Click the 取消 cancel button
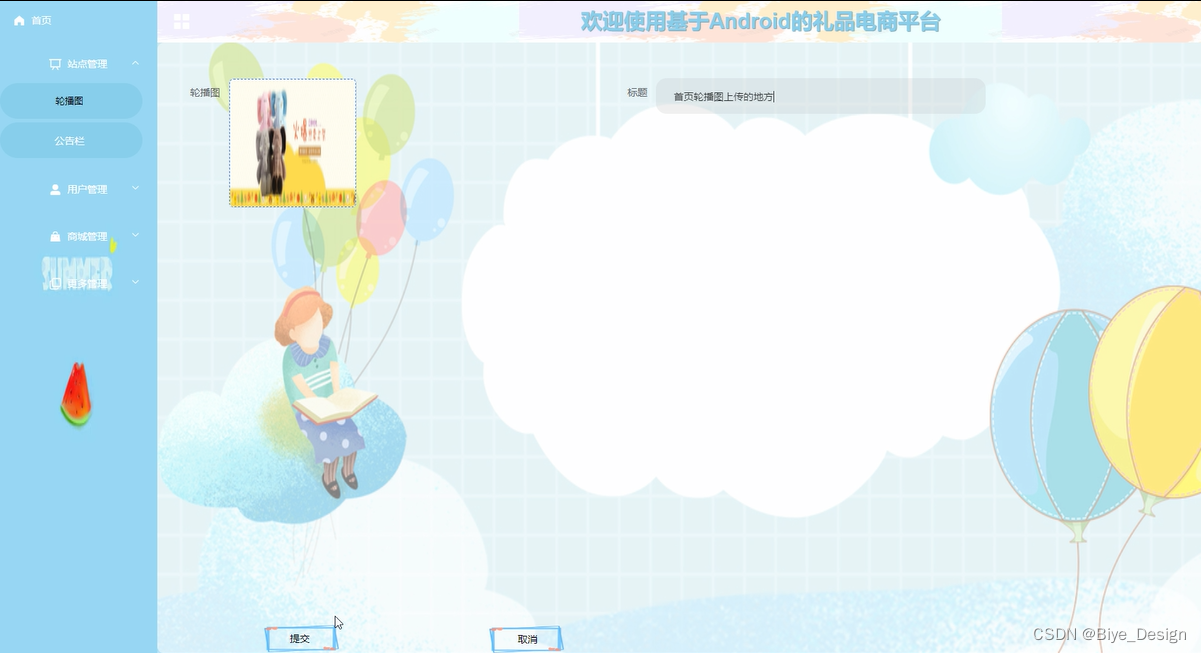Viewport: 1201px width, 653px height. click(526, 639)
